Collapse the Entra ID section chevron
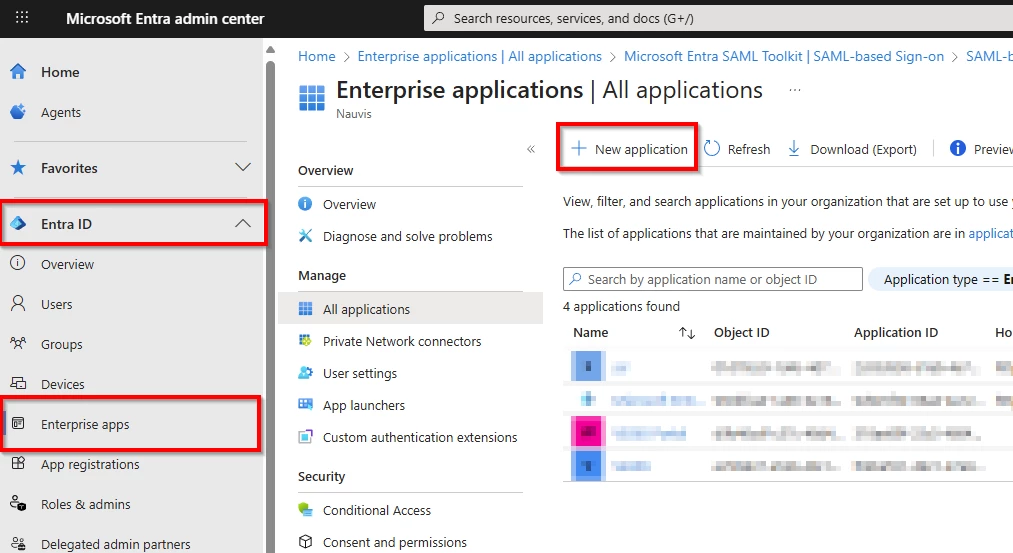1013x553 pixels. [243, 224]
